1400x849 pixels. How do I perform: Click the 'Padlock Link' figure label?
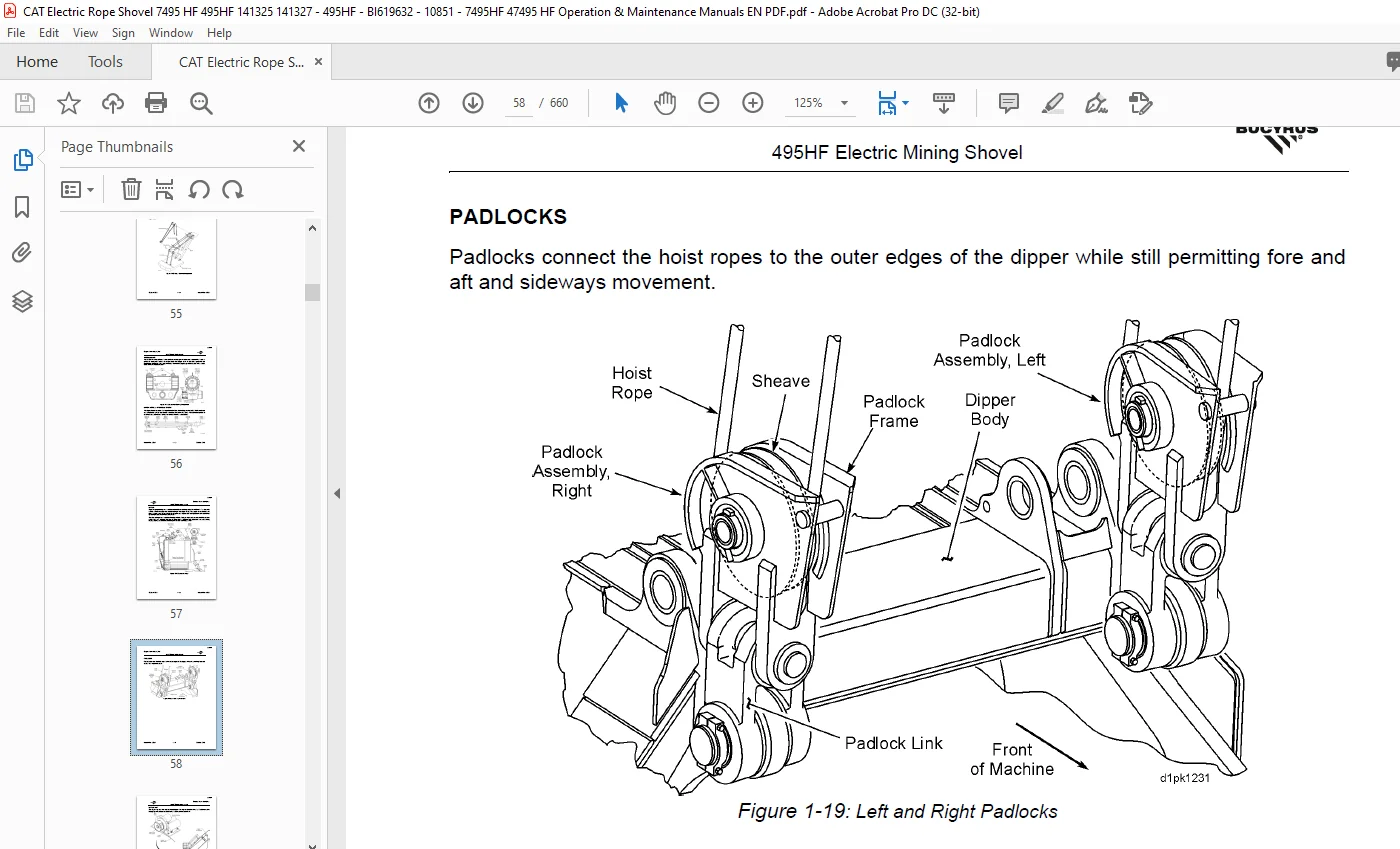point(894,743)
